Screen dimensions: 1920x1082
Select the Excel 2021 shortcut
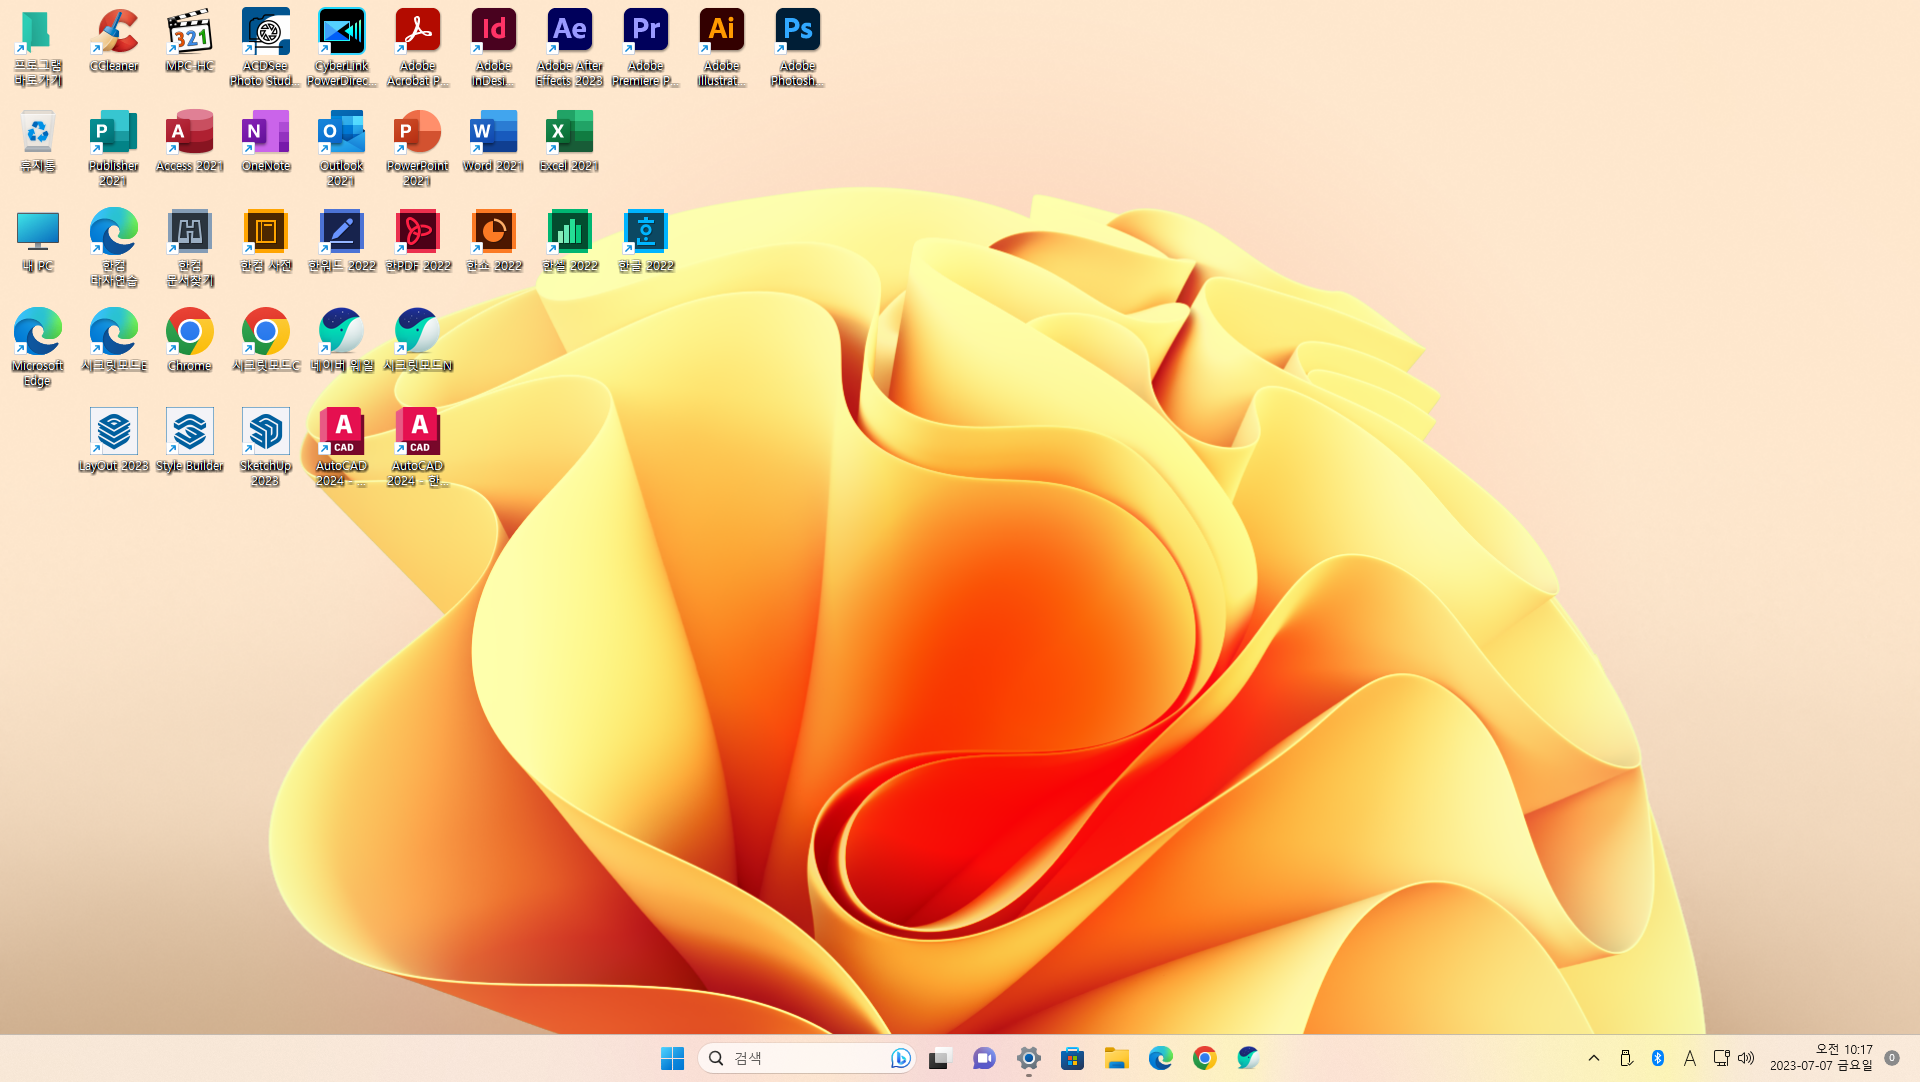(x=569, y=132)
